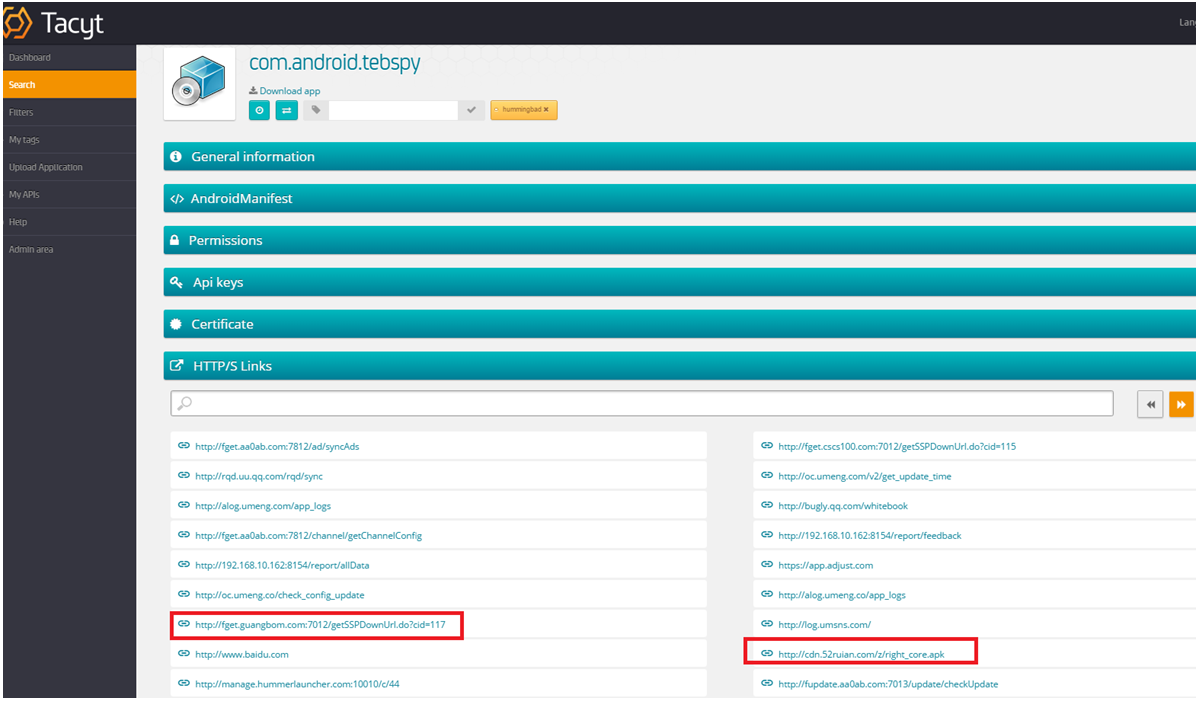Image resolution: width=1199 pixels, height=707 pixels.
Task: Remove the hummingbad tag
Action: 546,110
